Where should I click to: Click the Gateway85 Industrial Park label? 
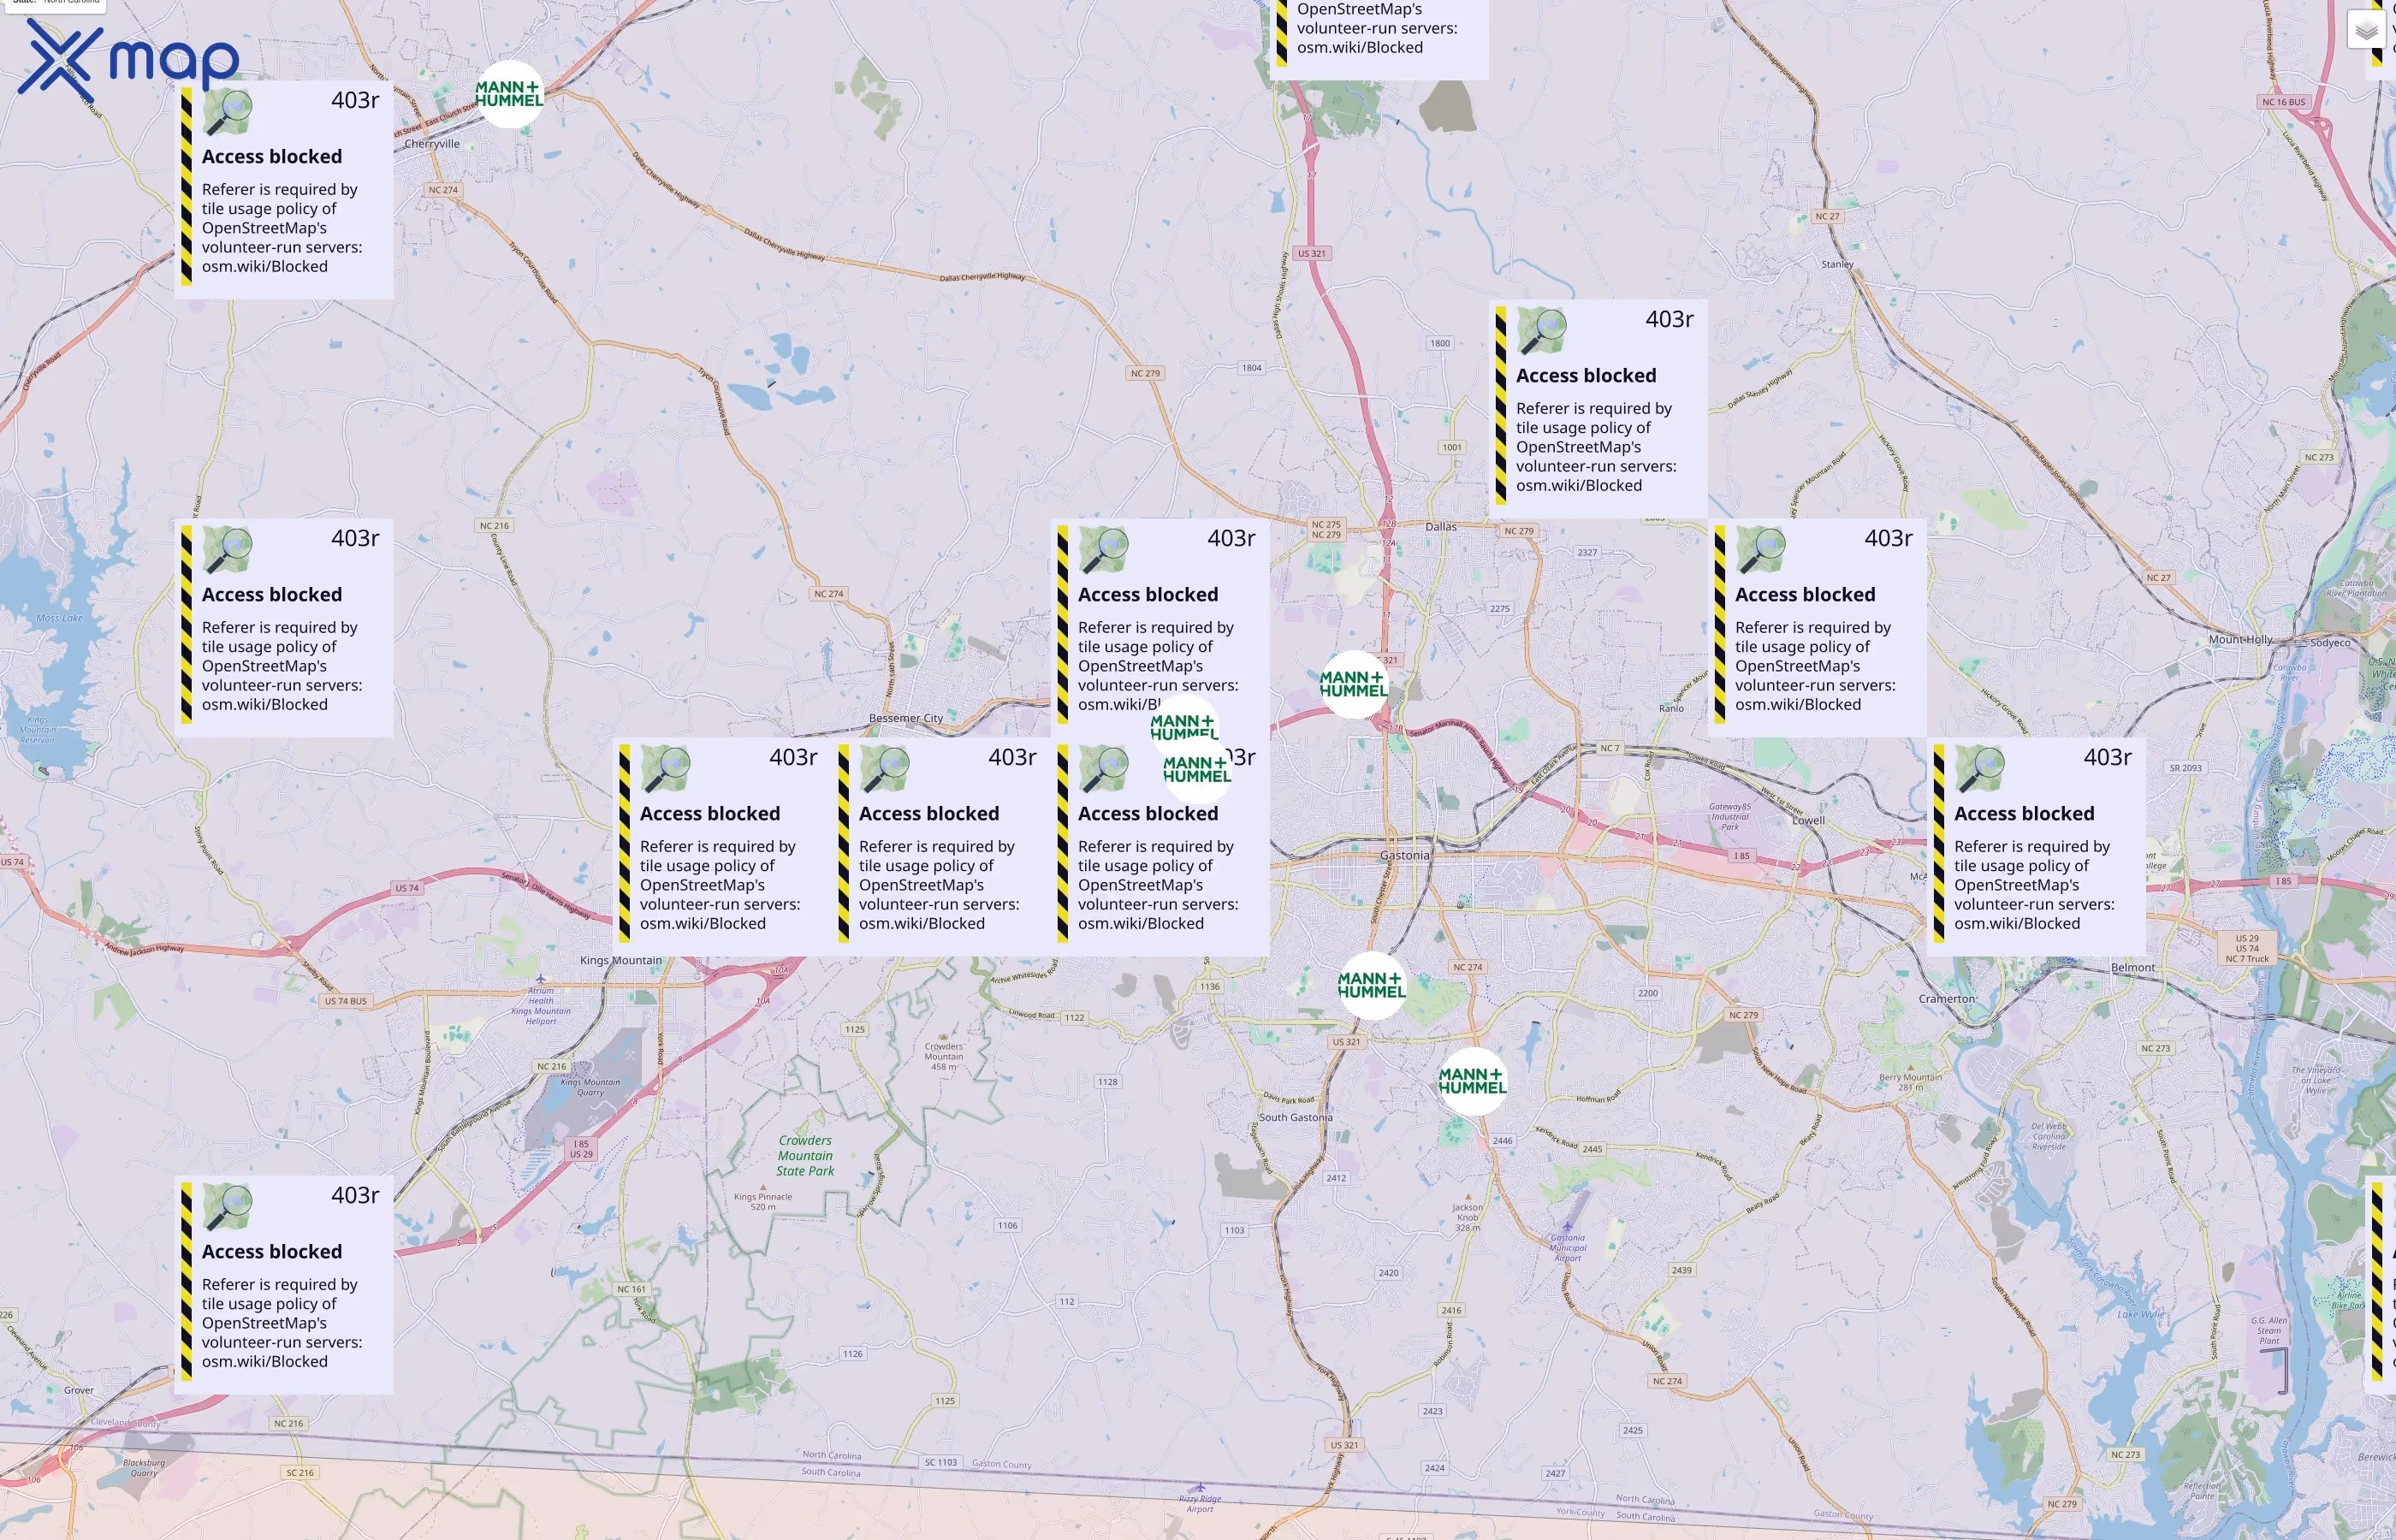[1729, 816]
